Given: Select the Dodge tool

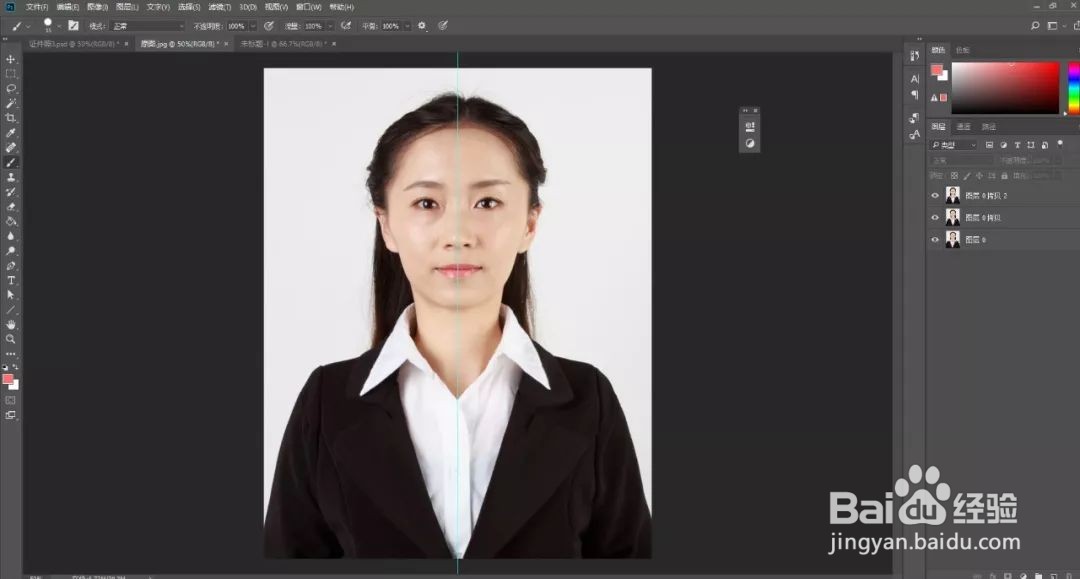Looking at the screenshot, I should [x=10, y=251].
